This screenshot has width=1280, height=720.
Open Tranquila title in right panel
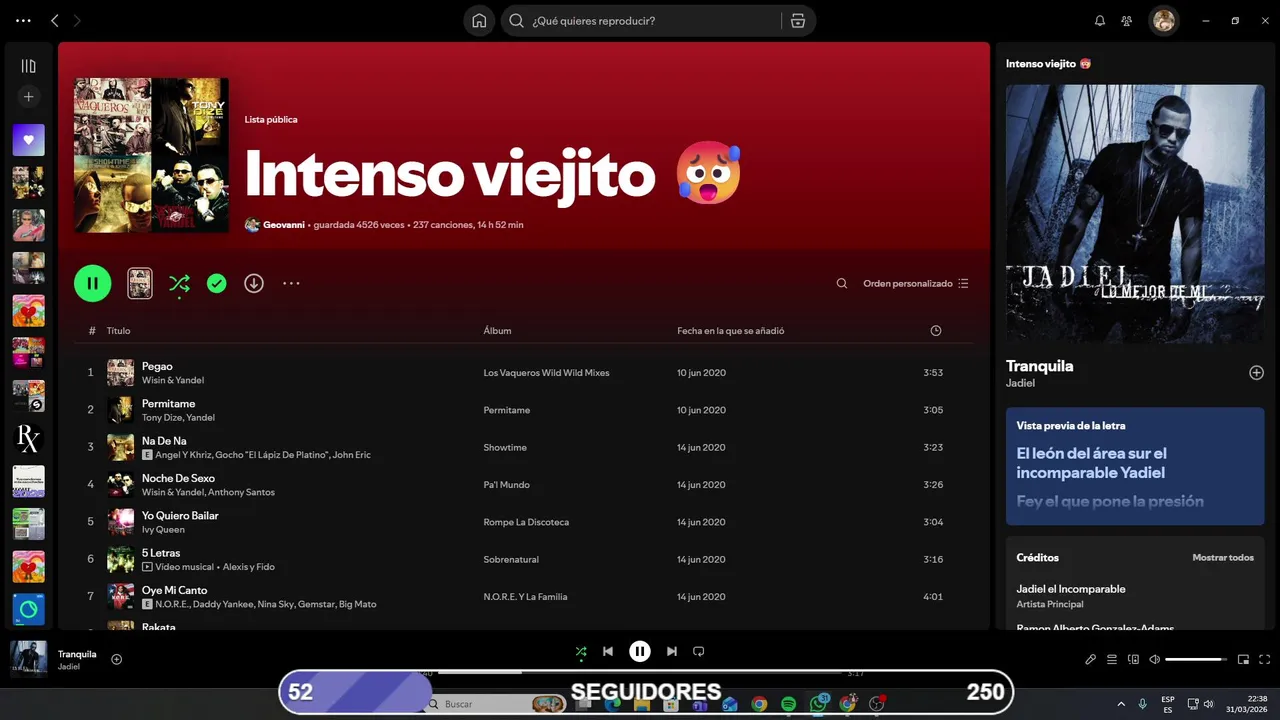[x=1039, y=366]
